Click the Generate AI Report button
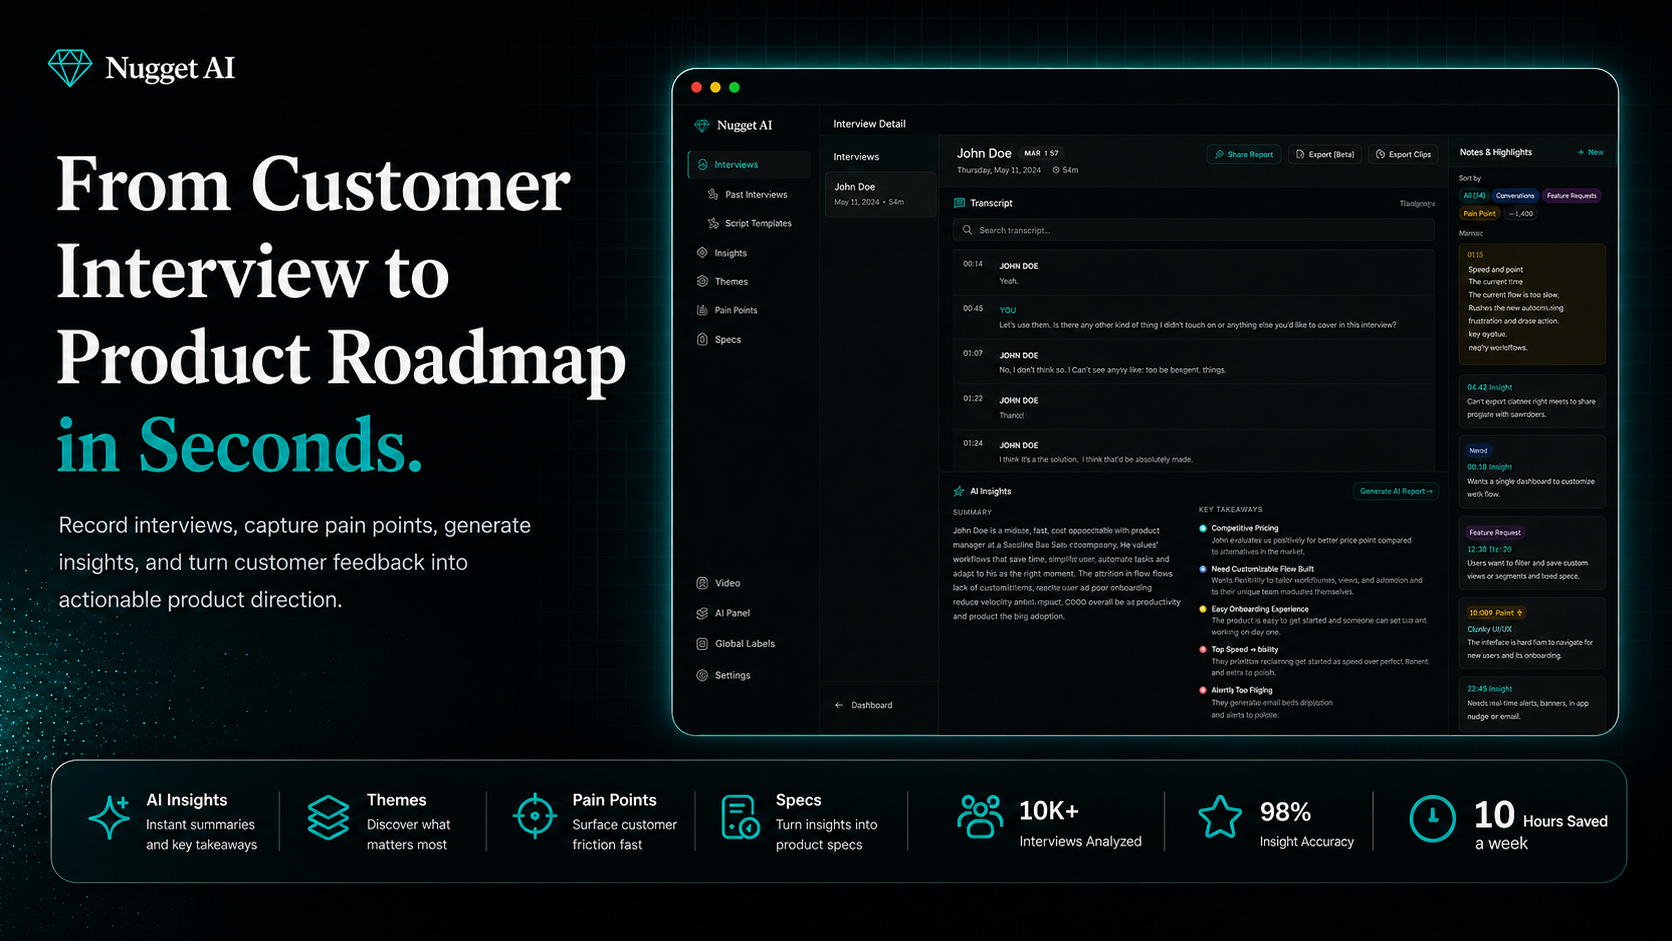 tap(1396, 491)
